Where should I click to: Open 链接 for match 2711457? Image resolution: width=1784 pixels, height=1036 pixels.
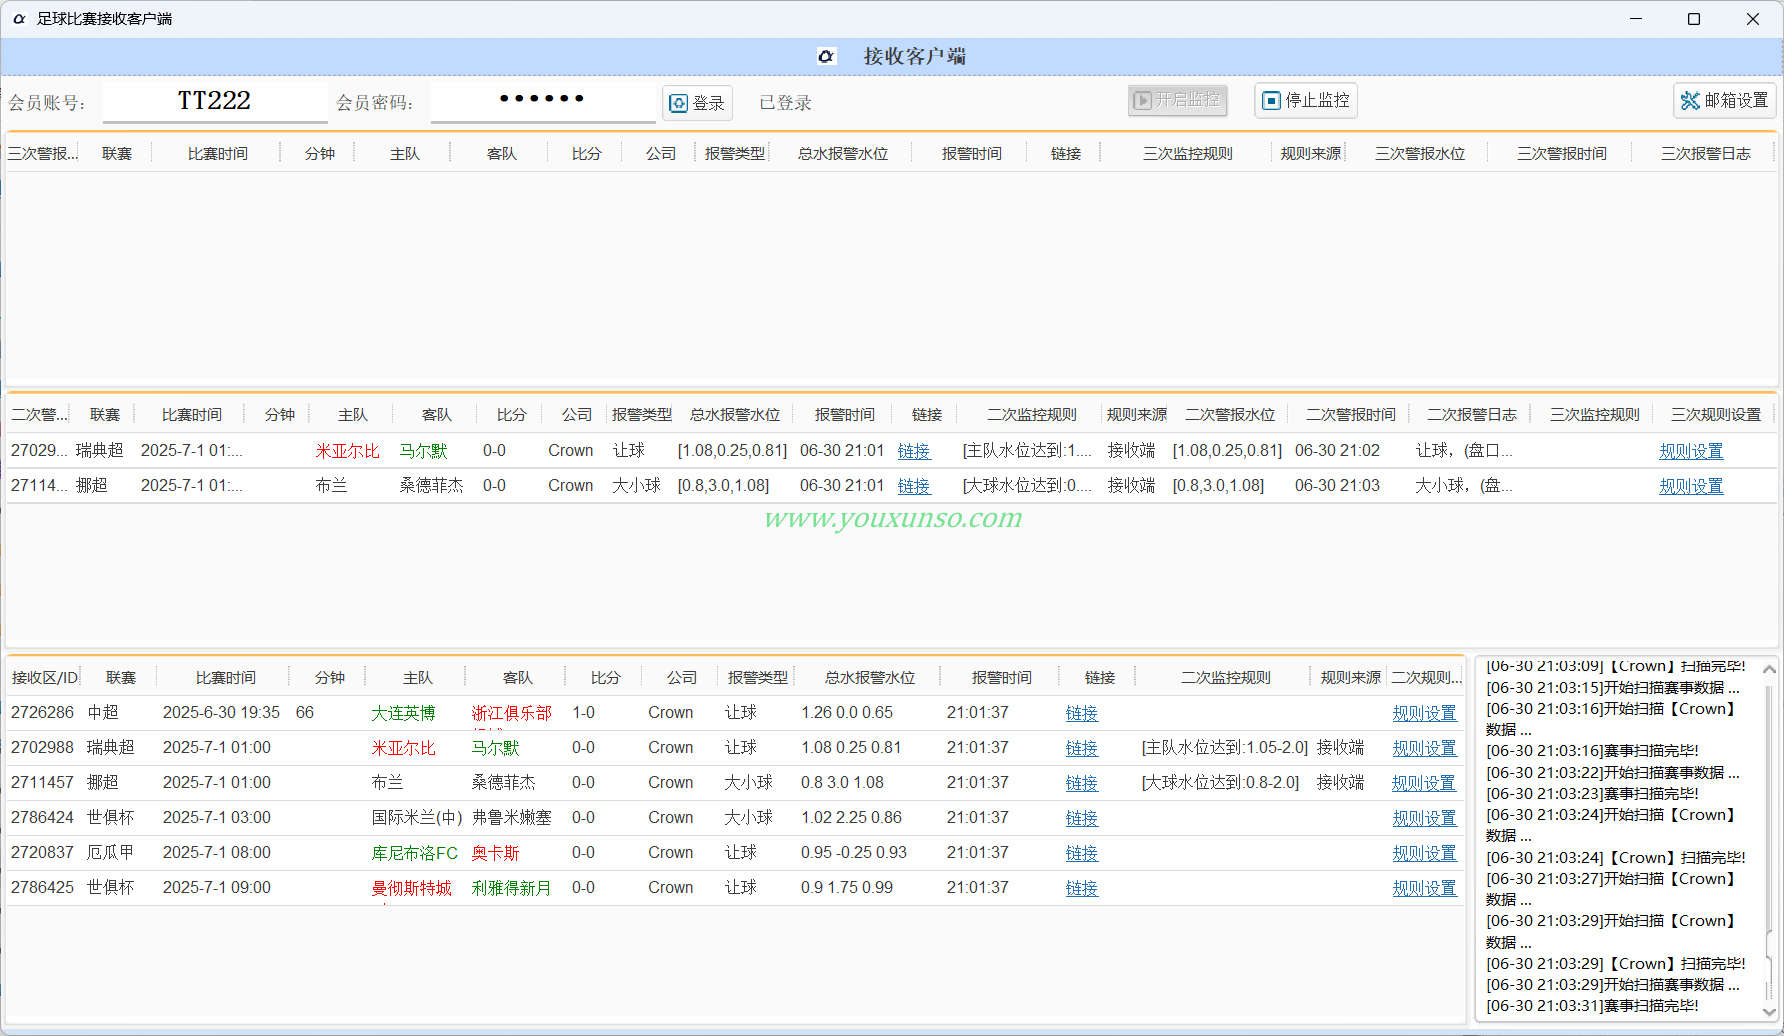1082,783
